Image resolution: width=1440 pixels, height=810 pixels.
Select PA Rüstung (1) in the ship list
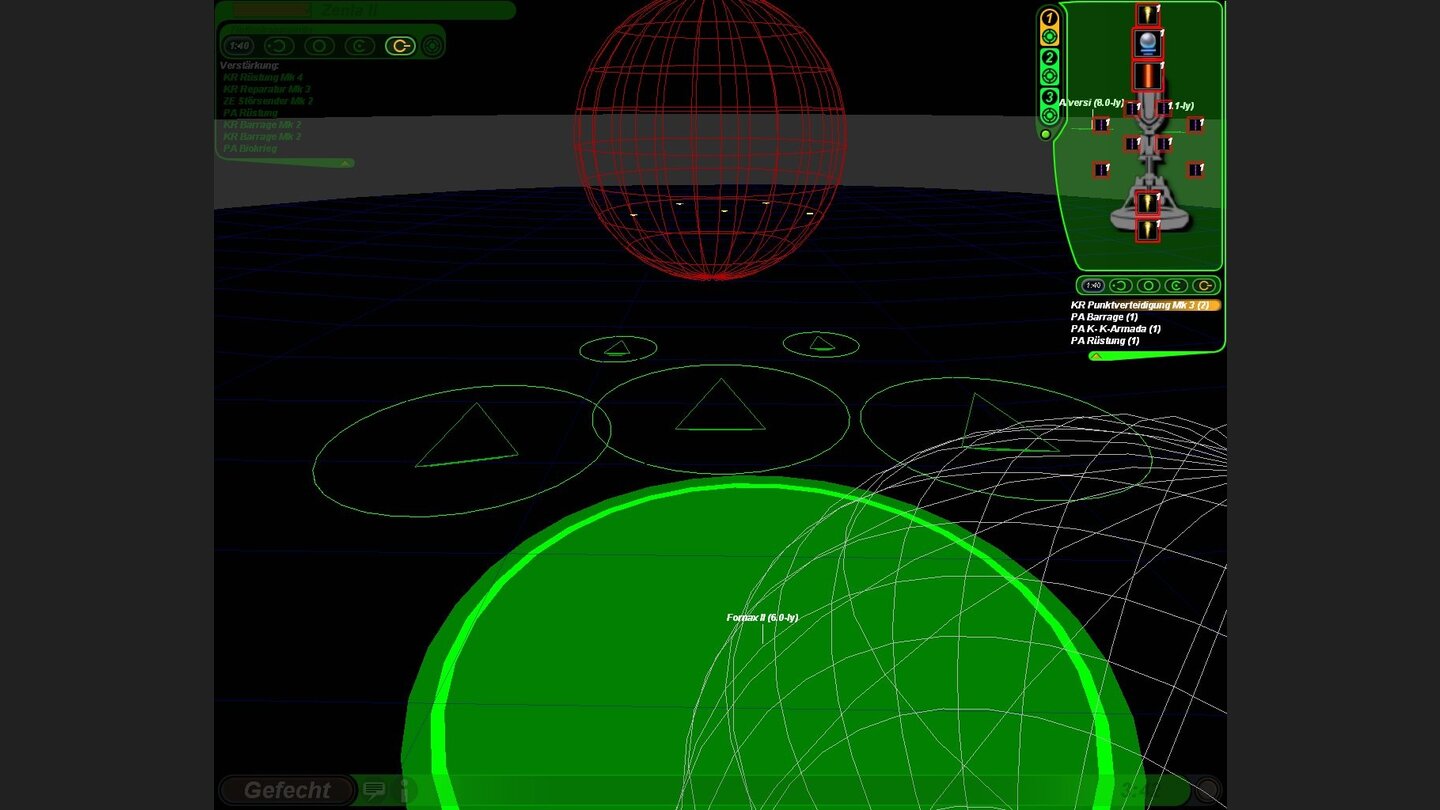pos(1105,341)
